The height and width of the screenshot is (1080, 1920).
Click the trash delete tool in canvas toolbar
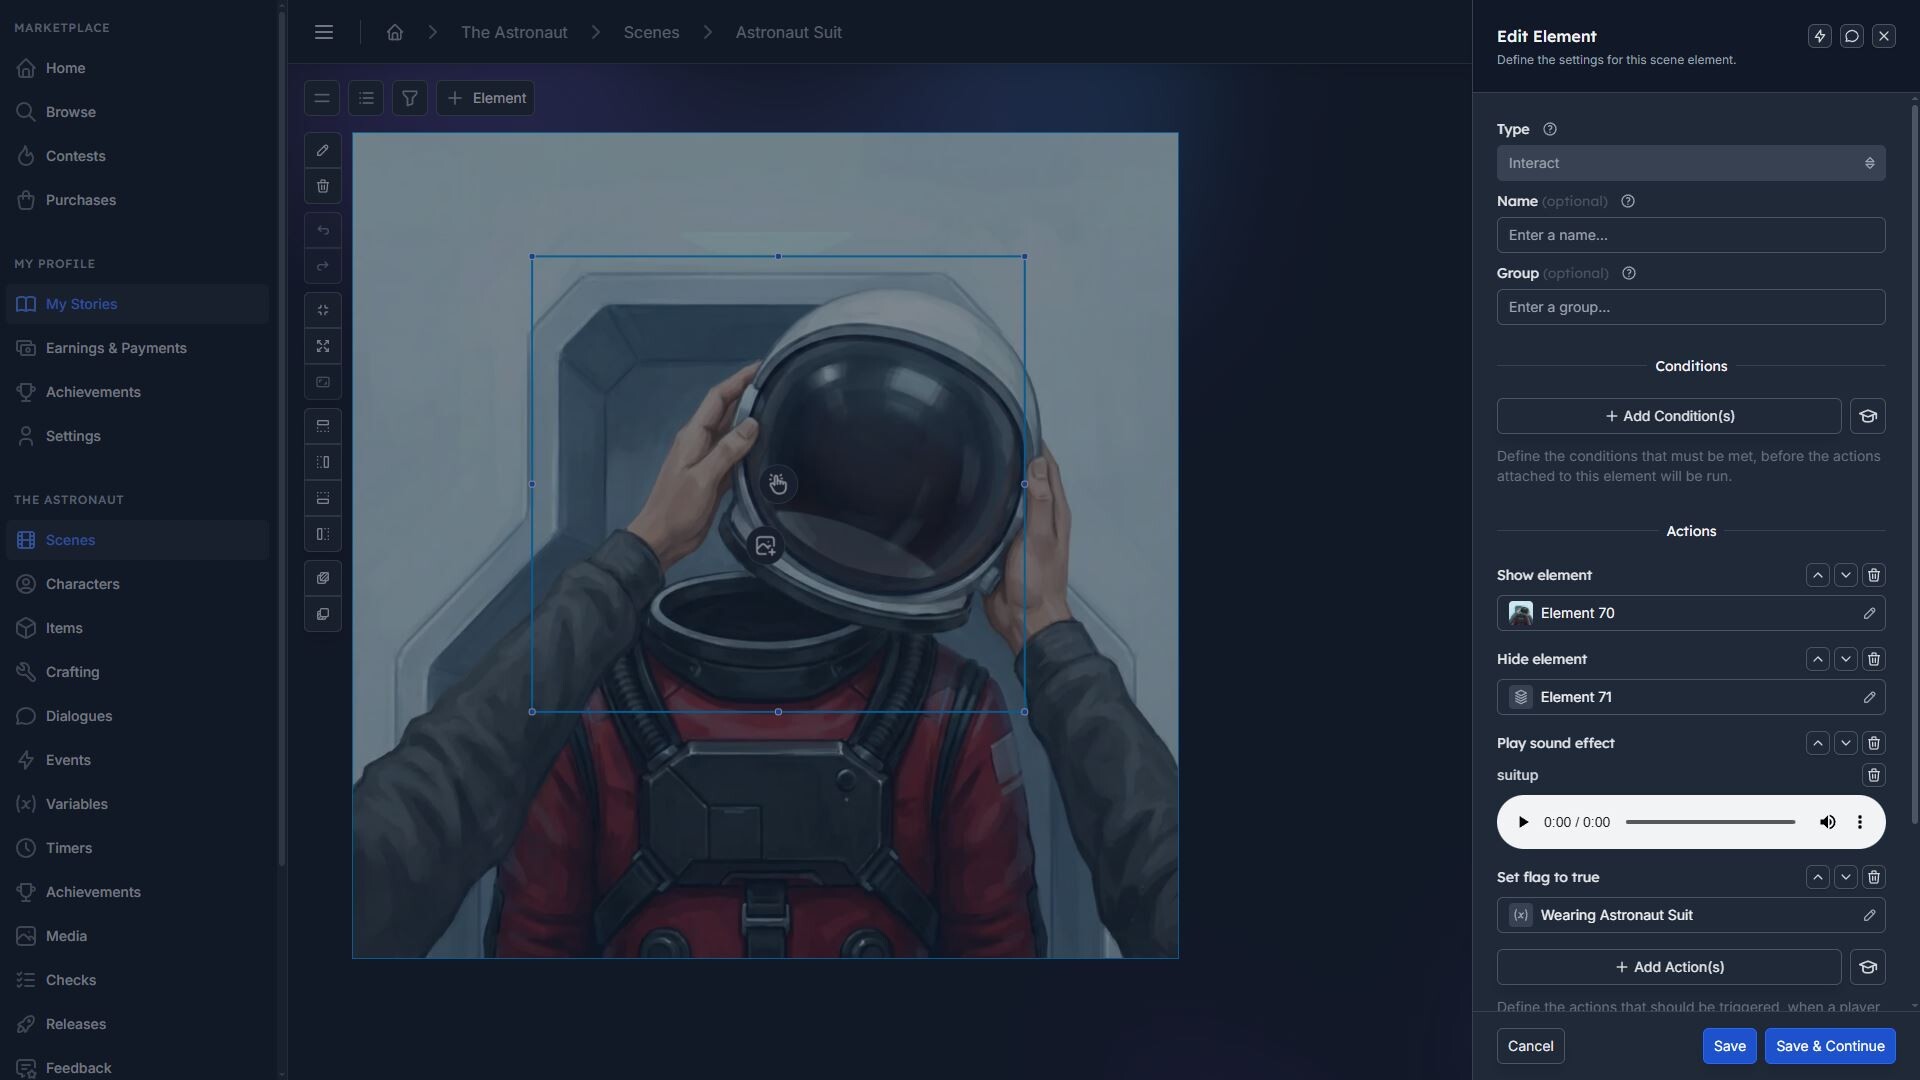tap(322, 186)
